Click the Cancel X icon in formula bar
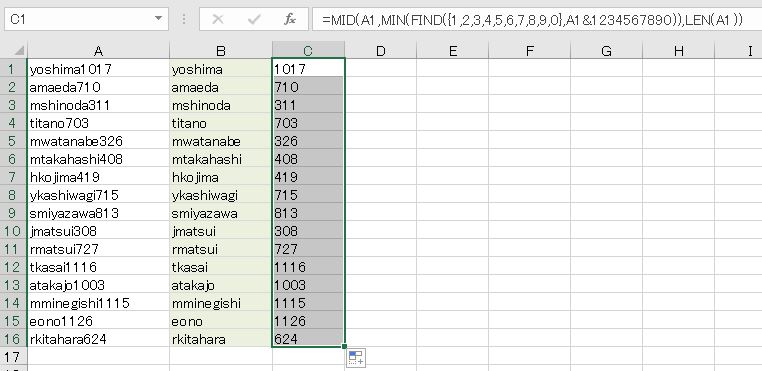Screen dimensions: 762x371 218,19
